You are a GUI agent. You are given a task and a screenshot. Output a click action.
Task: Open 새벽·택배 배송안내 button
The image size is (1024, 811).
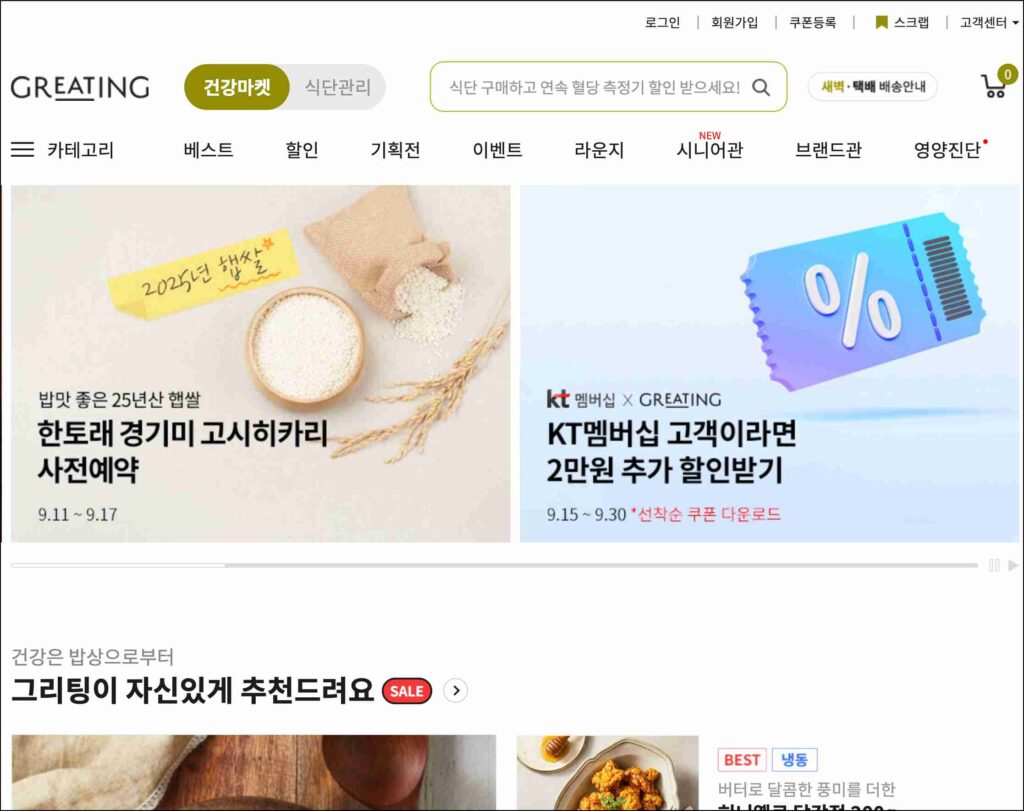coord(872,86)
